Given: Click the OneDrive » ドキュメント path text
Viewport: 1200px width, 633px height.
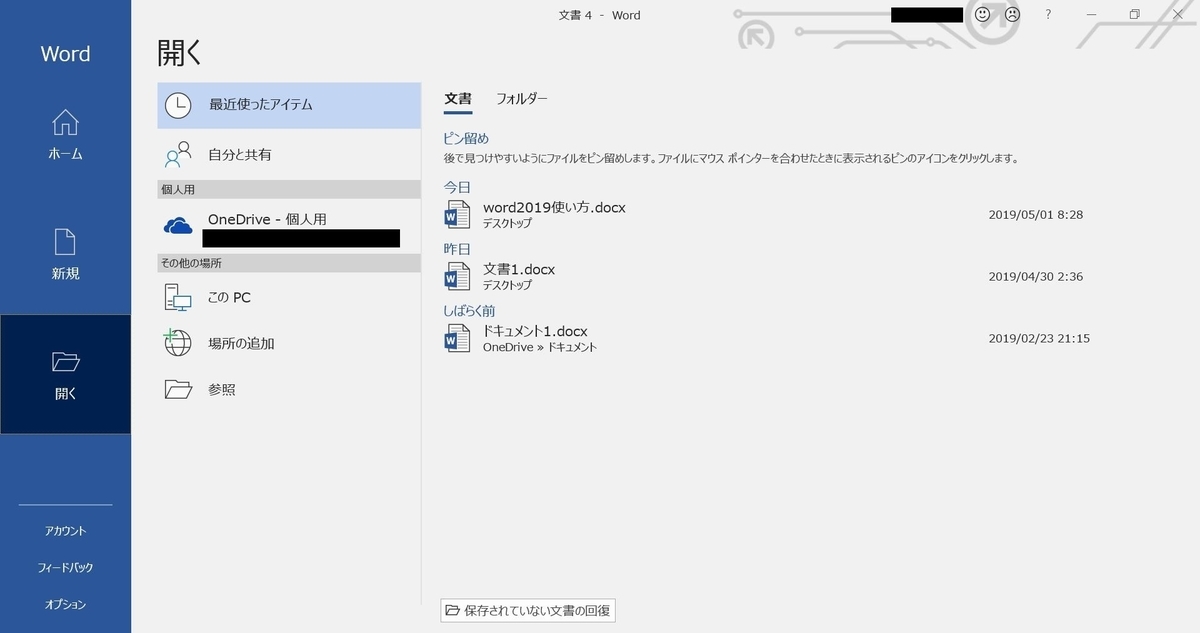Looking at the screenshot, I should point(540,347).
